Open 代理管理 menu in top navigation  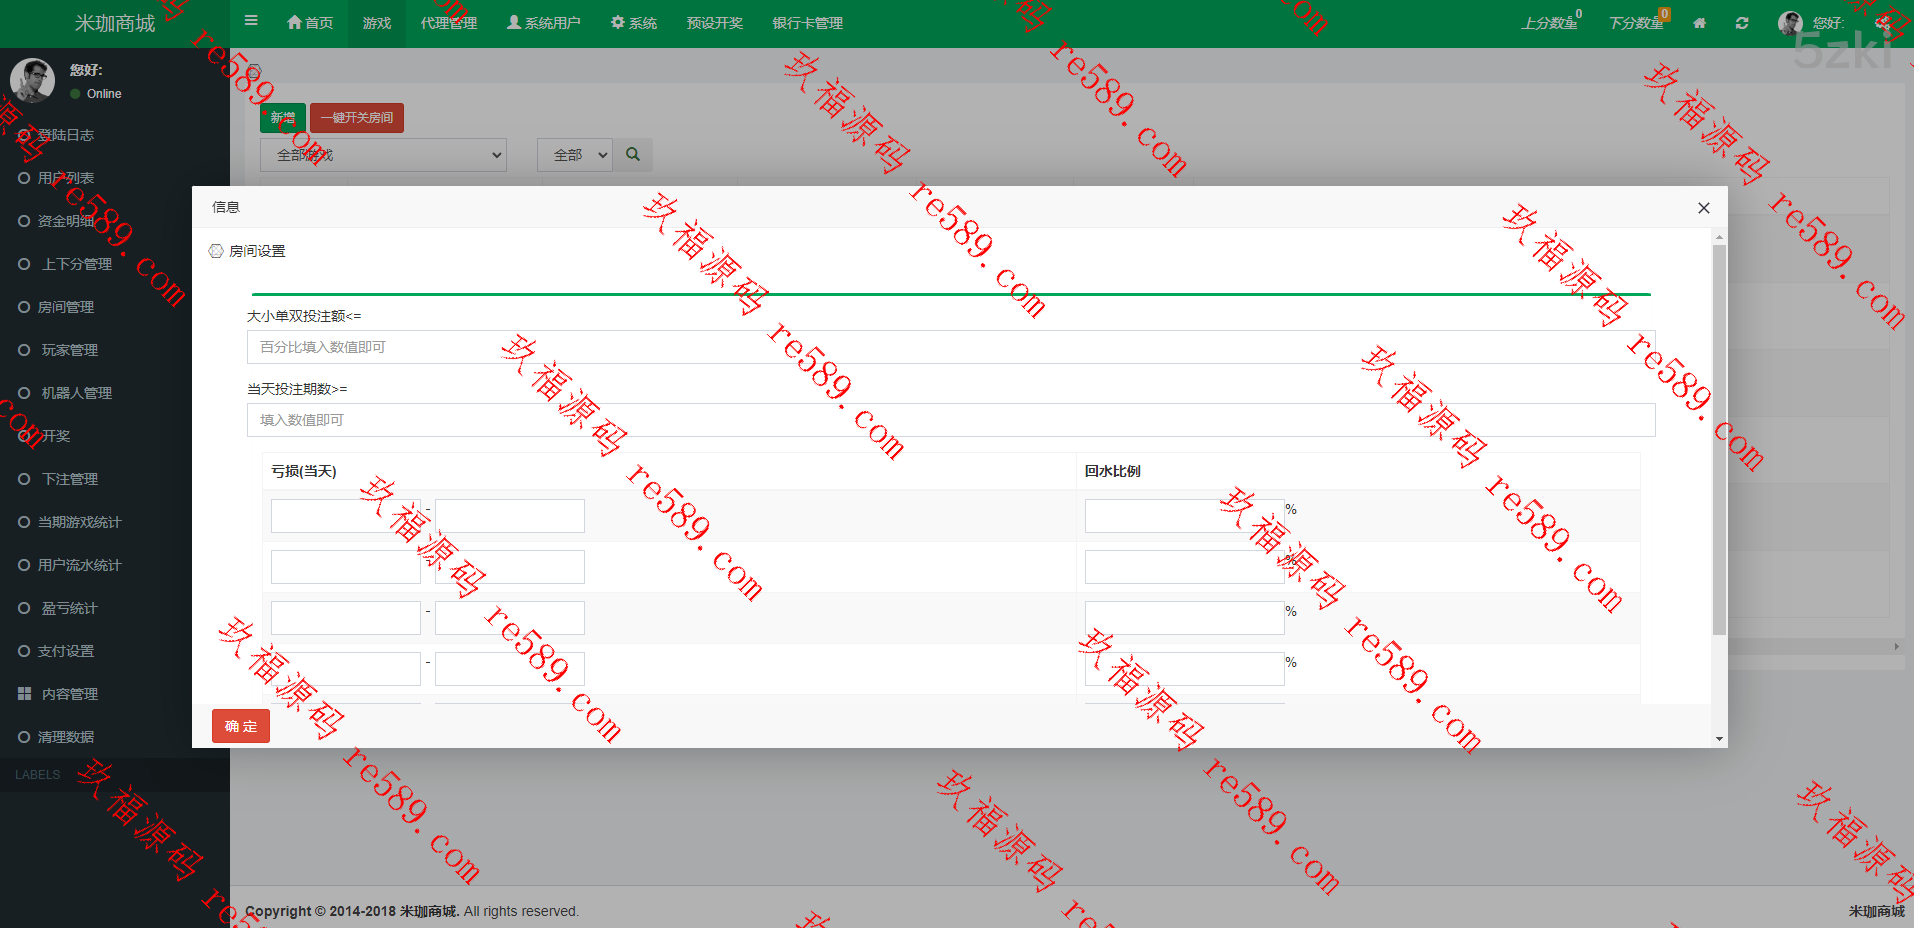448,23
